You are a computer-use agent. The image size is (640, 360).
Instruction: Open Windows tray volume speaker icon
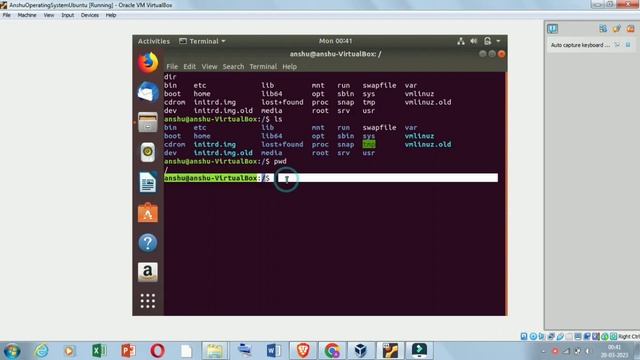588,351
